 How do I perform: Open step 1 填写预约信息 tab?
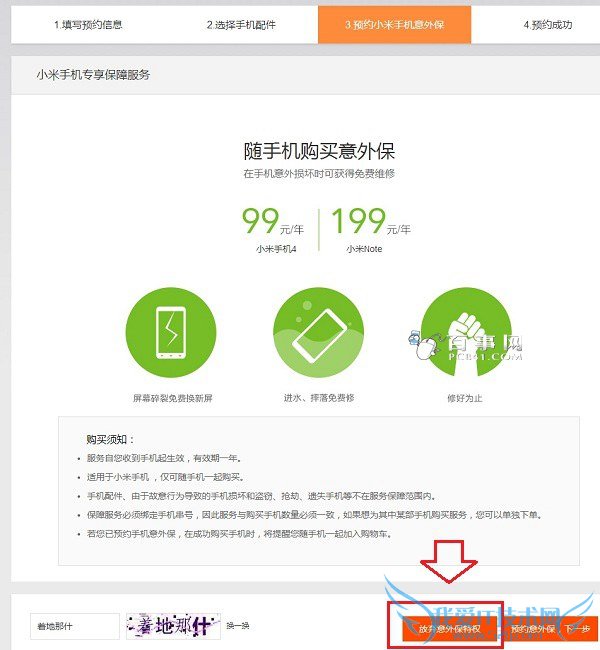(x=88, y=25)
